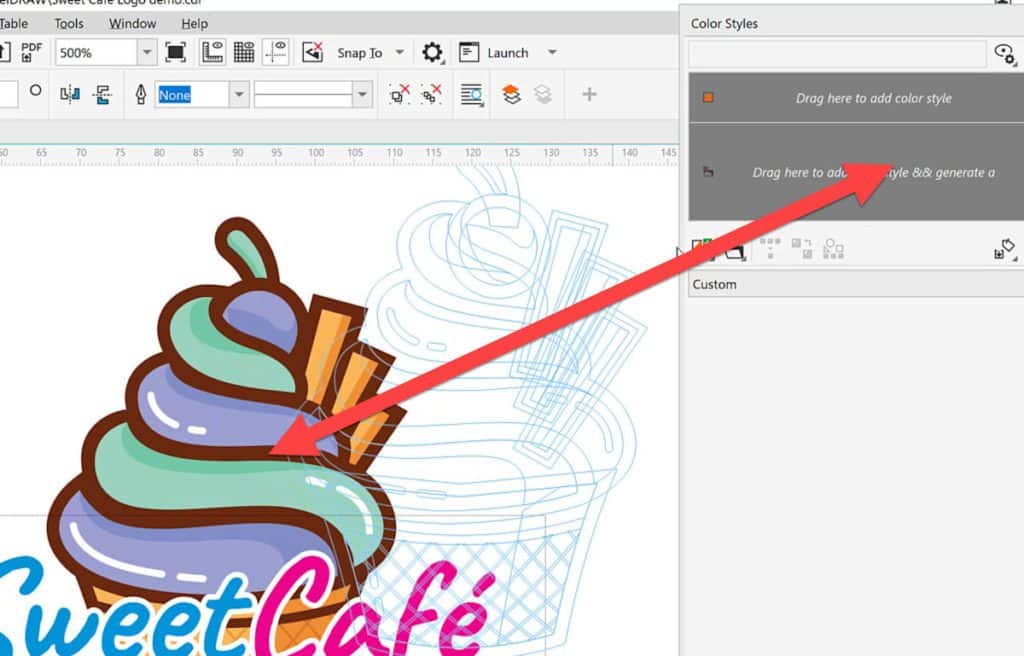Open the Tools menu

tap(68, 23)
